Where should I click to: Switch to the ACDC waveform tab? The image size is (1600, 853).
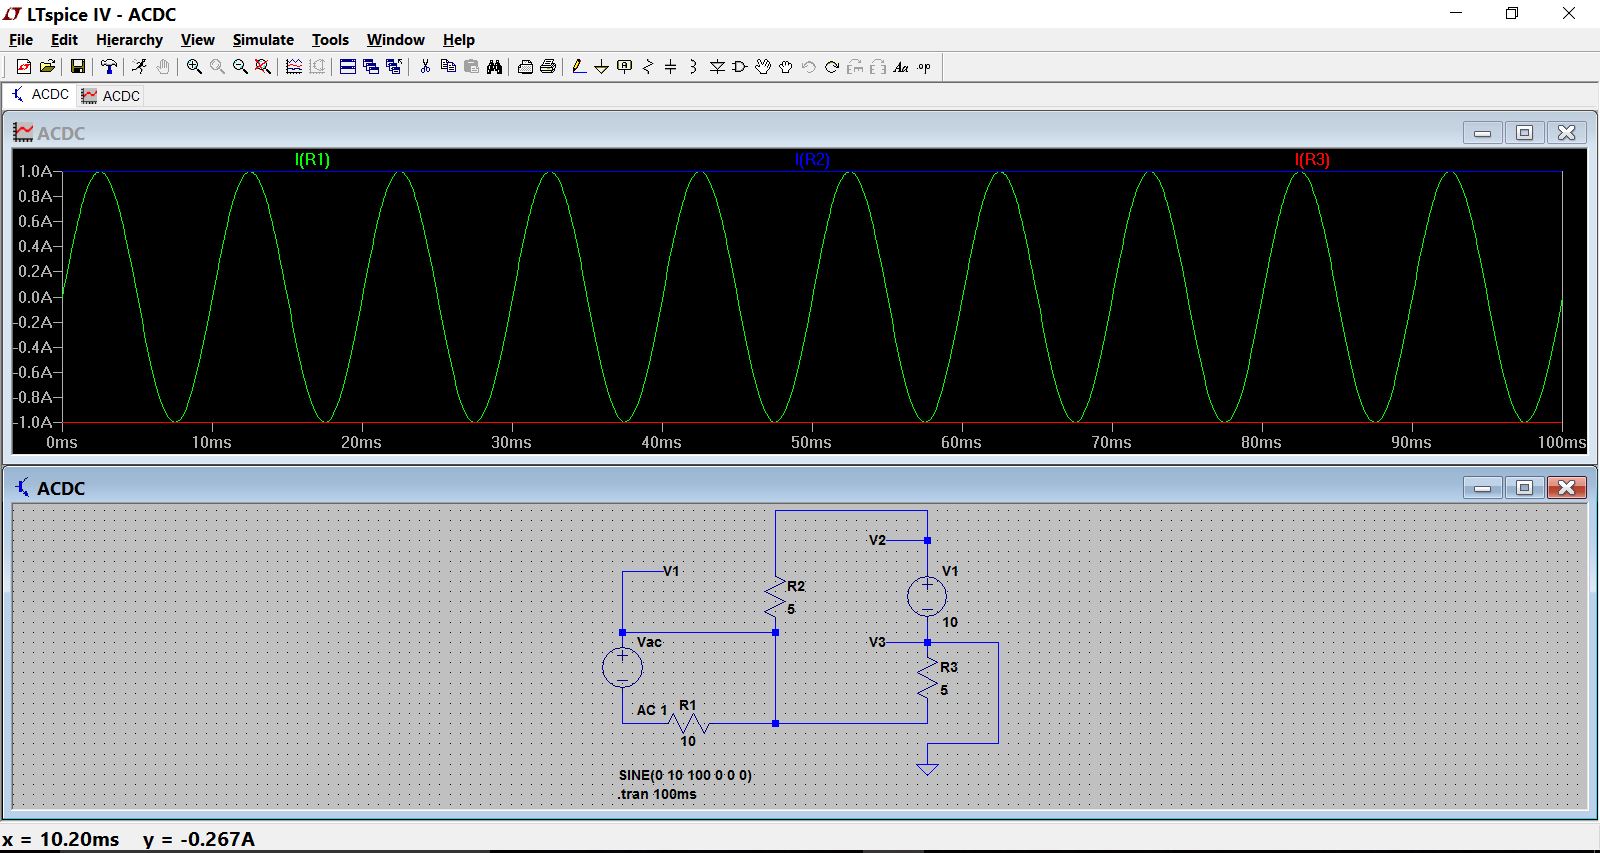pyautogui.click(x=111, y=96)
